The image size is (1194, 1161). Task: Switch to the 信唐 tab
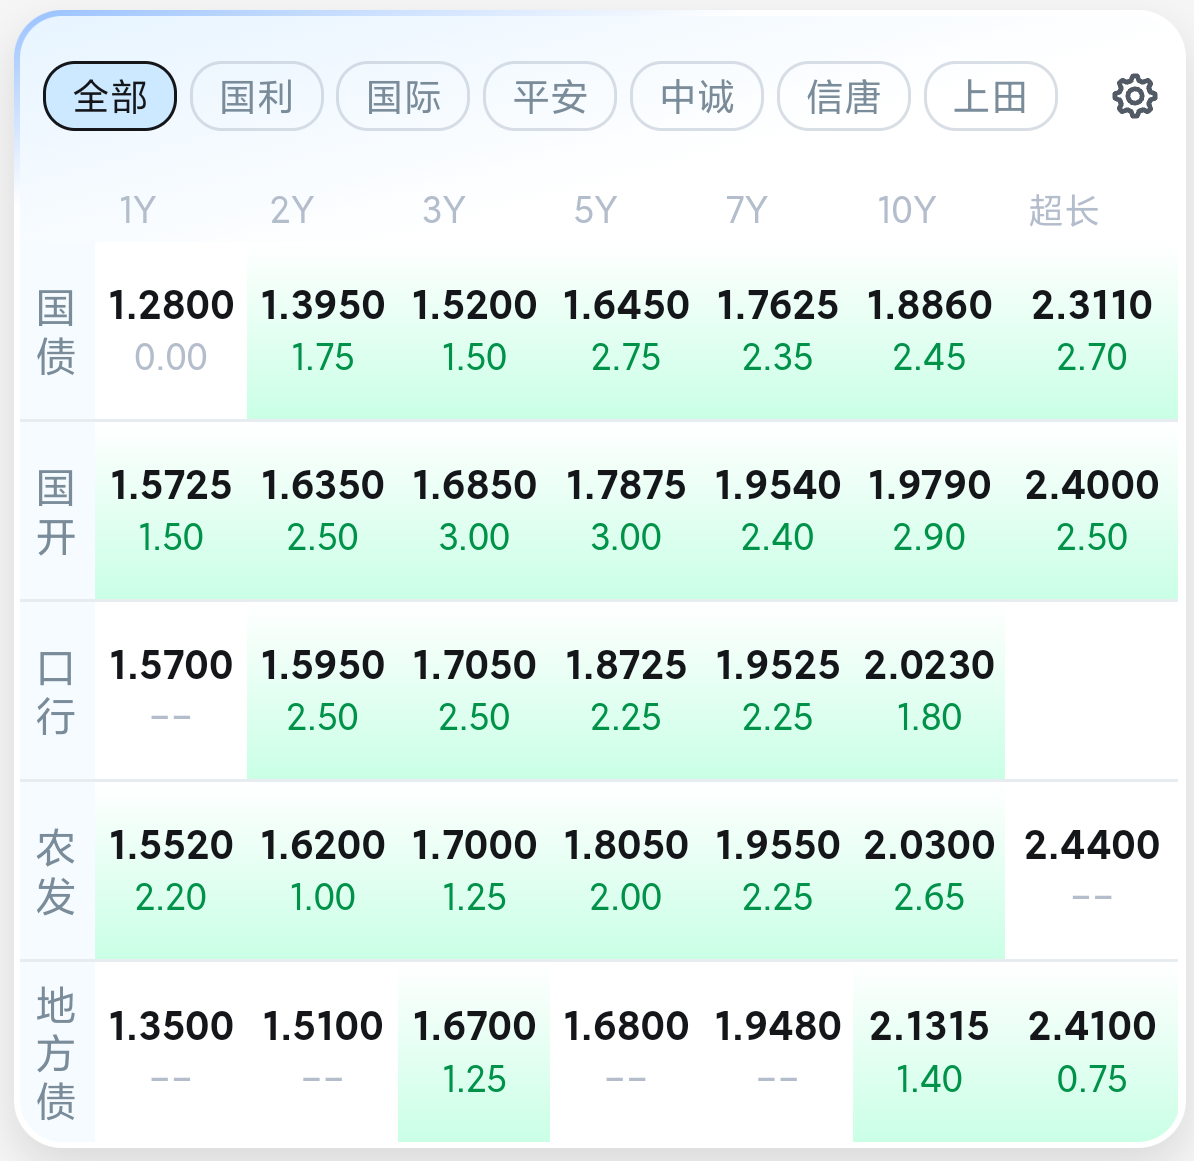tap(844, 97)
